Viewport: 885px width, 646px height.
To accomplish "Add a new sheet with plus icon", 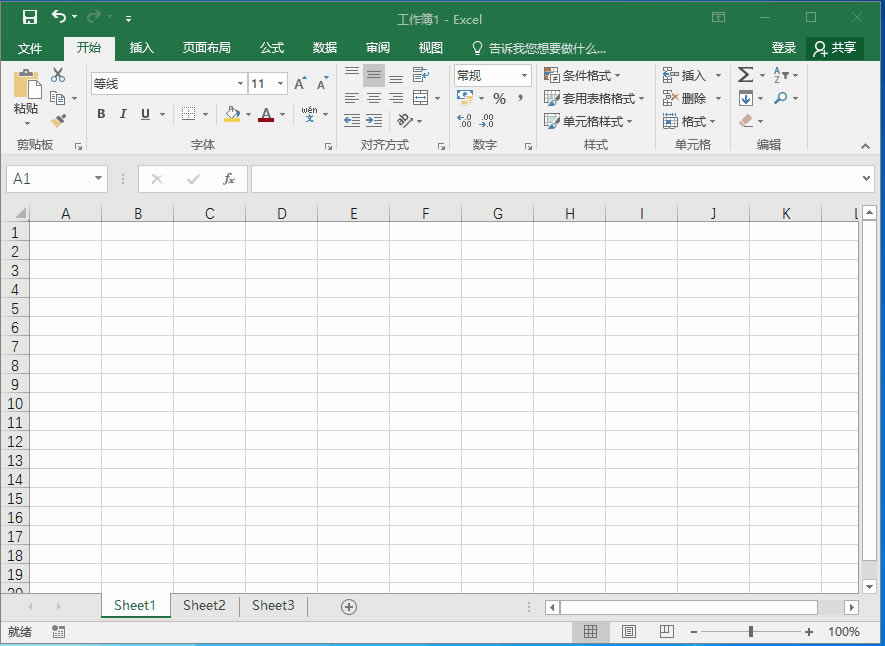I will coord(348,606).
